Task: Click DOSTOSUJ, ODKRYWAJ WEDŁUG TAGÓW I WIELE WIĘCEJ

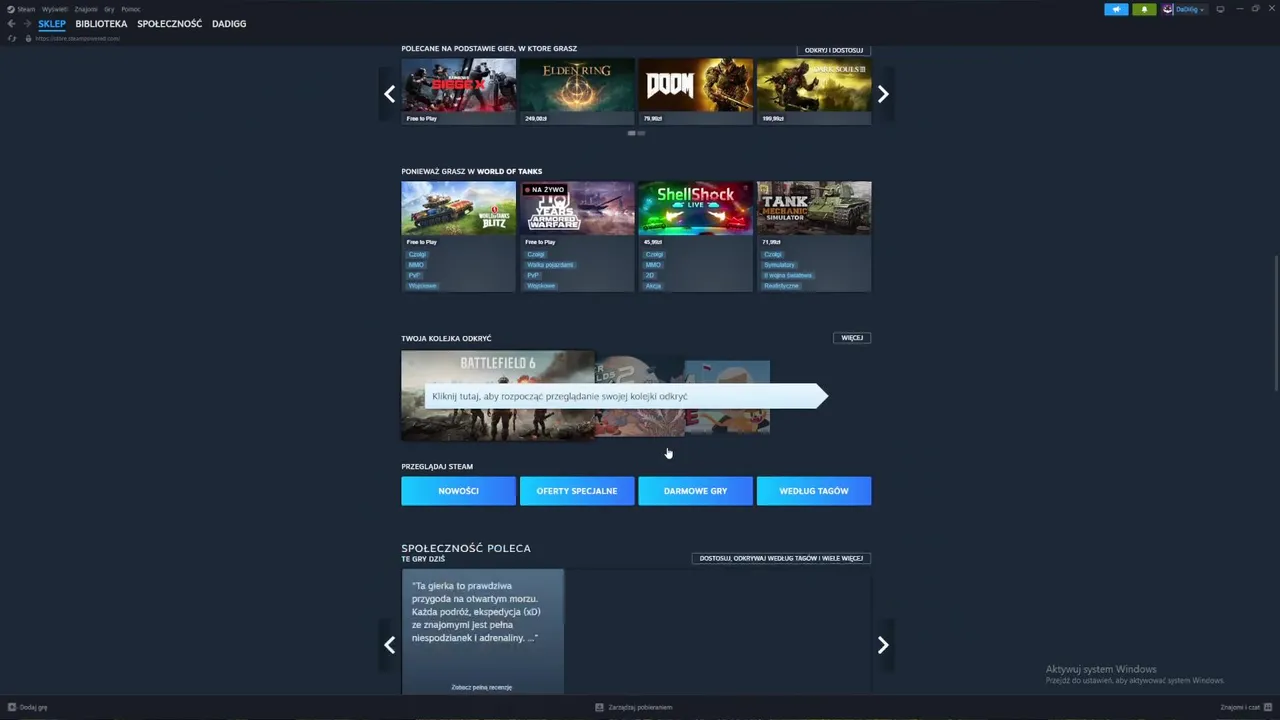Action: point(781,558)
